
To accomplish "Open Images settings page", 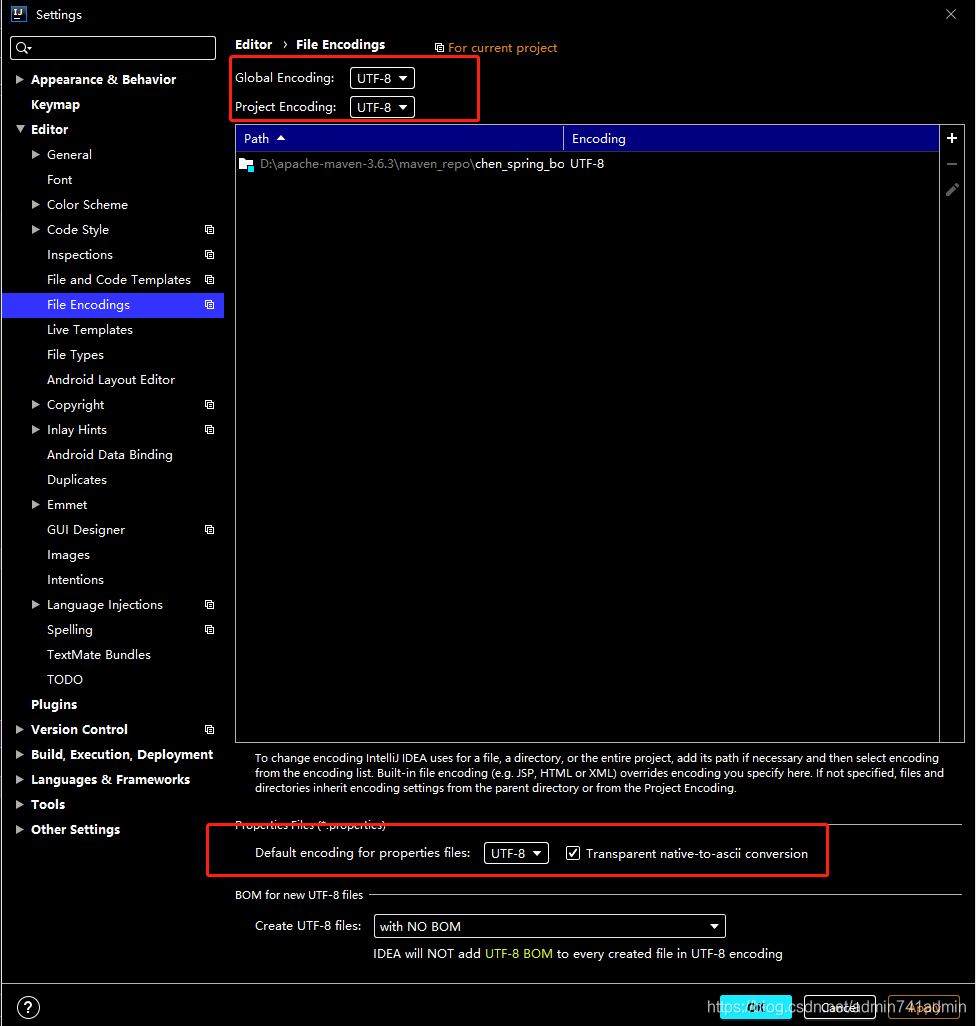I will (x=69, y=555).
